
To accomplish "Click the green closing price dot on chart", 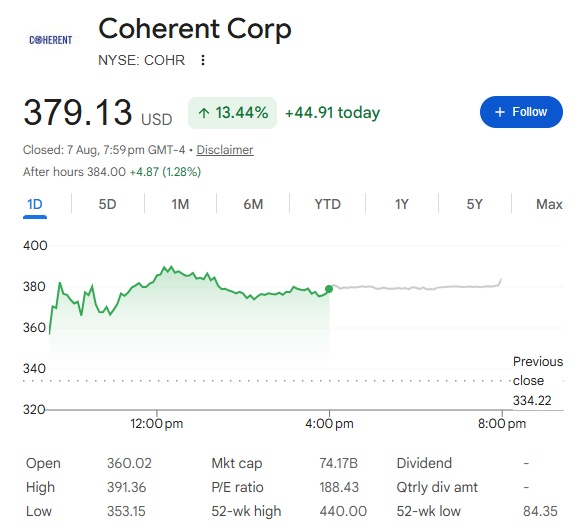I will point(329,289).
